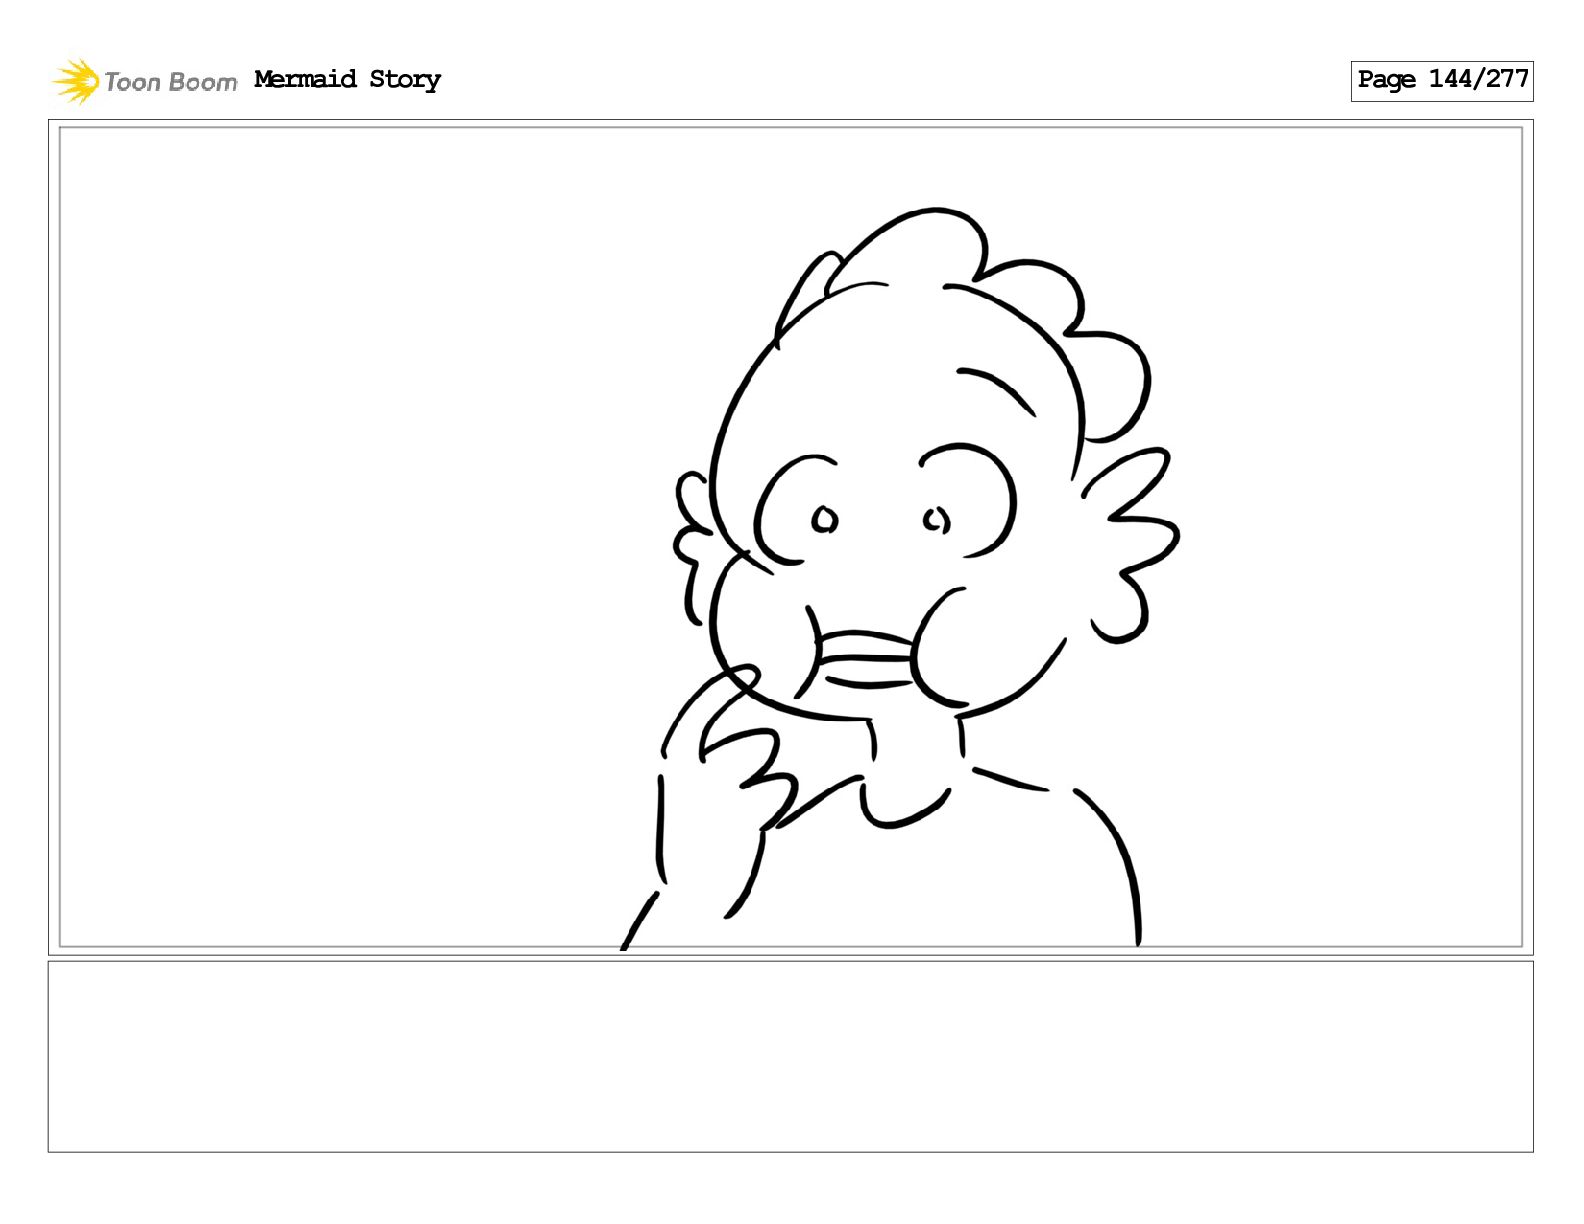This screenshot has width=1584, height=1224.
Task: Click the character's open mouth
Action: pyautogui.click(x=865, y=659)
